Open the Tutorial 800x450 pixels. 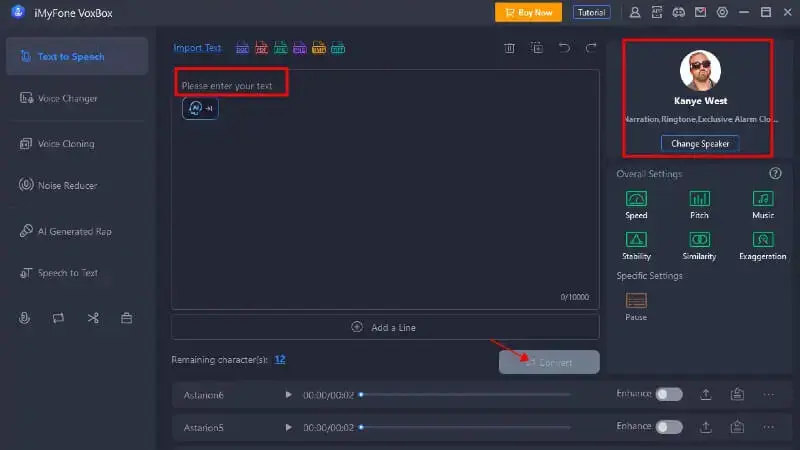click(591, 12)
